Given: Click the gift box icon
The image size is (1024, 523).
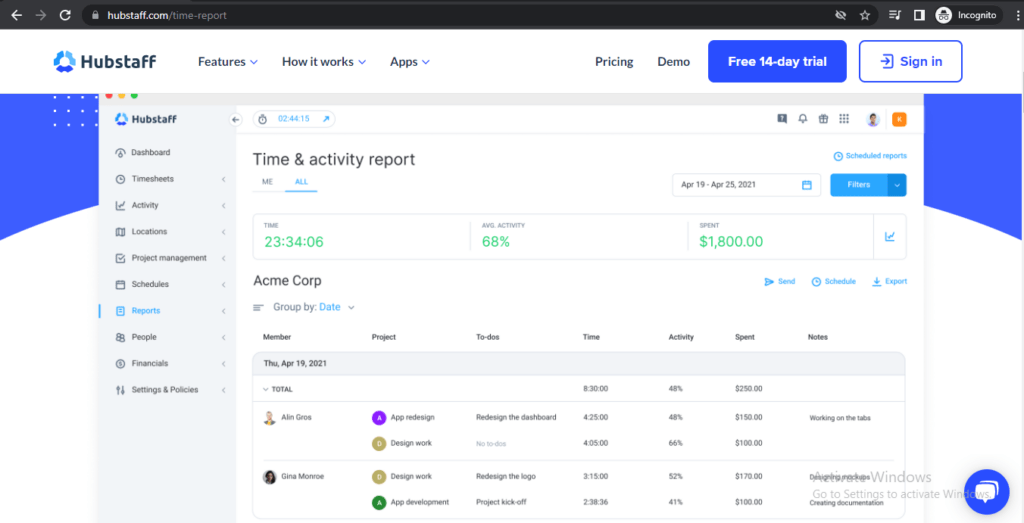Looking at the screenshot, I should 824,119.
